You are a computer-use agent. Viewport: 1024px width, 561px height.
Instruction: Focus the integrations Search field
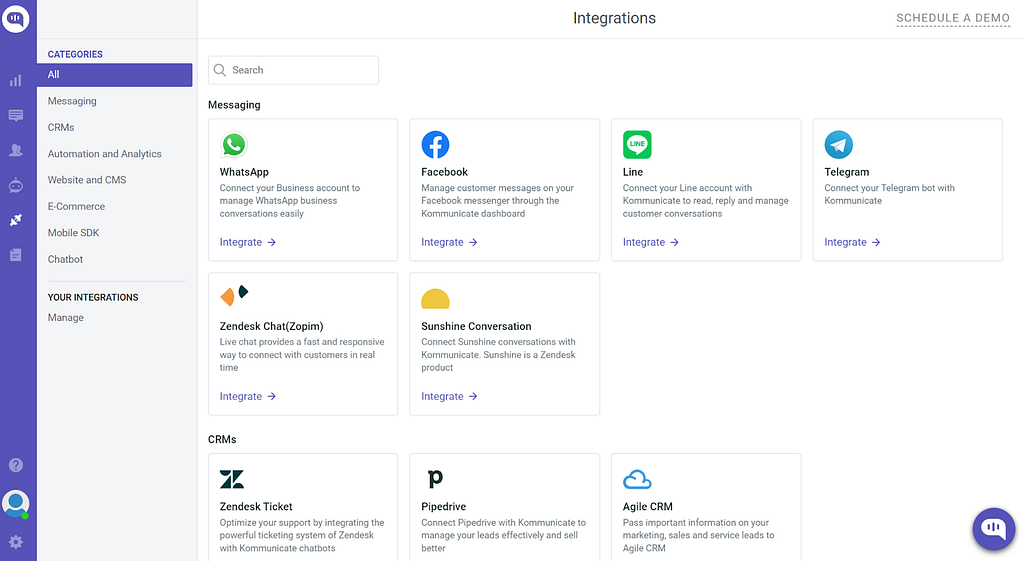[x=300, y=70]
